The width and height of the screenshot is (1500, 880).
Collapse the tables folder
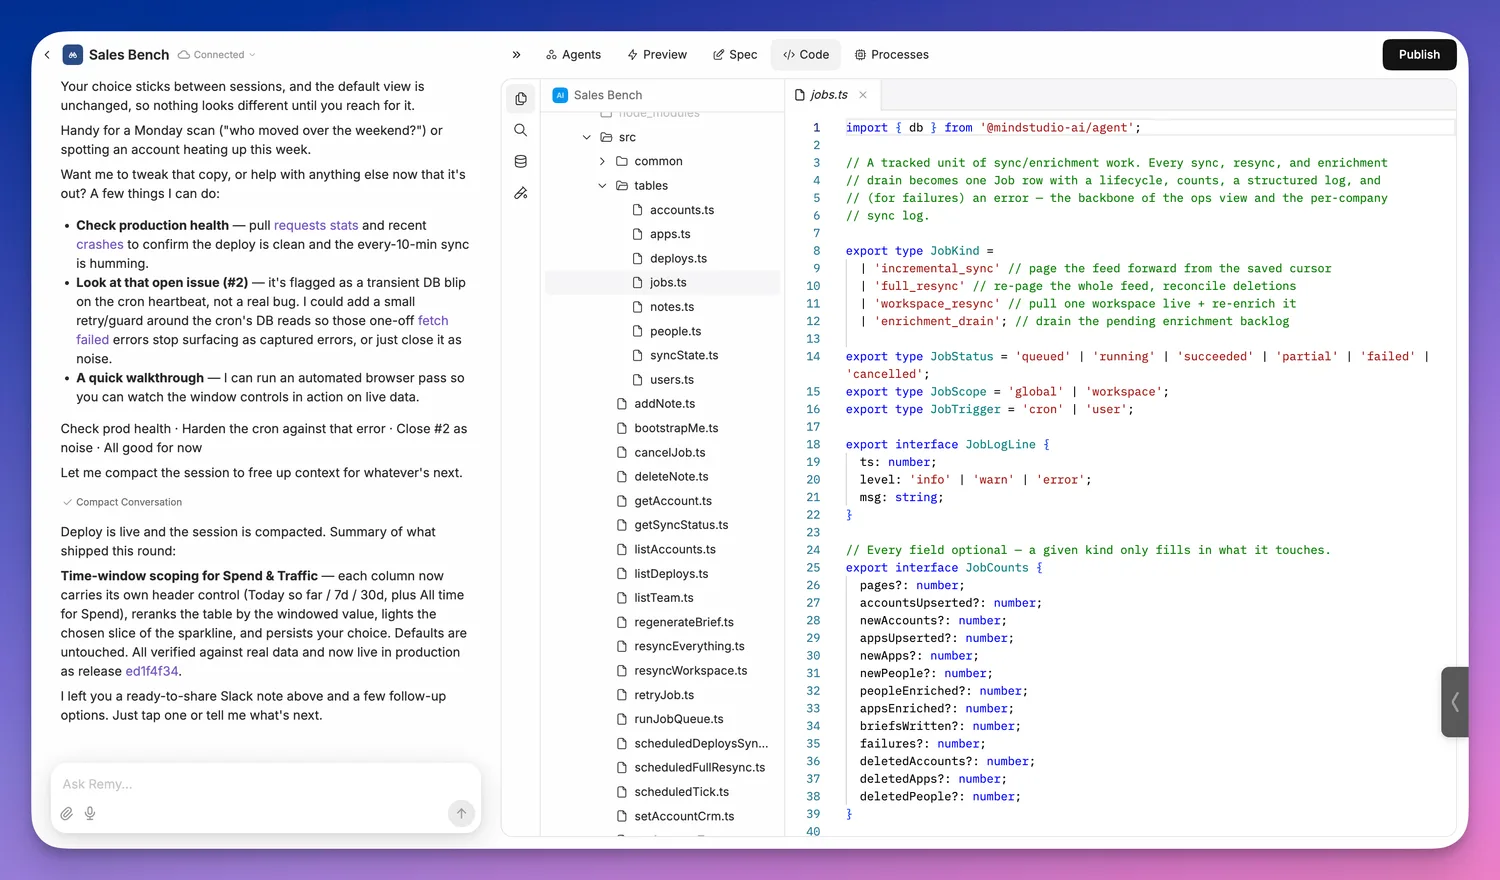603,186
